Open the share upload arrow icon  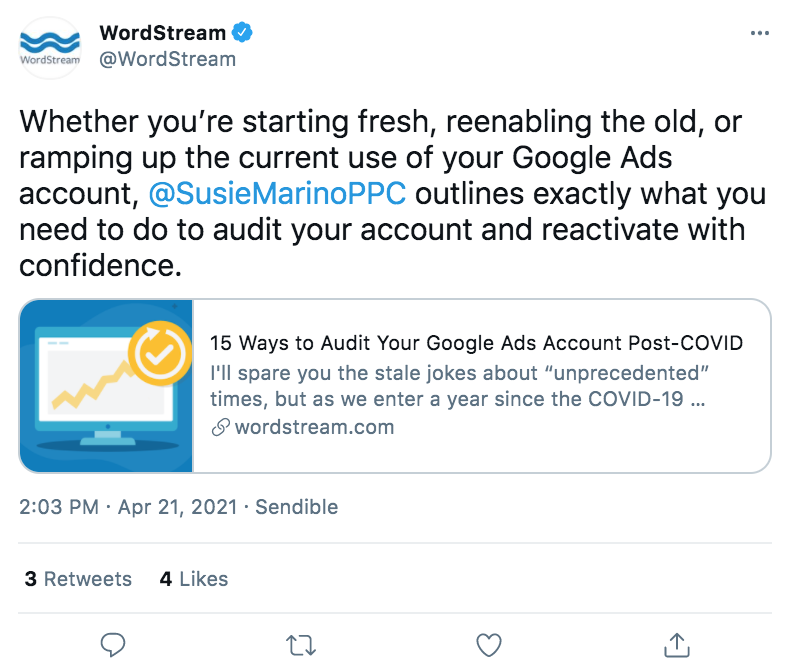(677, 645)
